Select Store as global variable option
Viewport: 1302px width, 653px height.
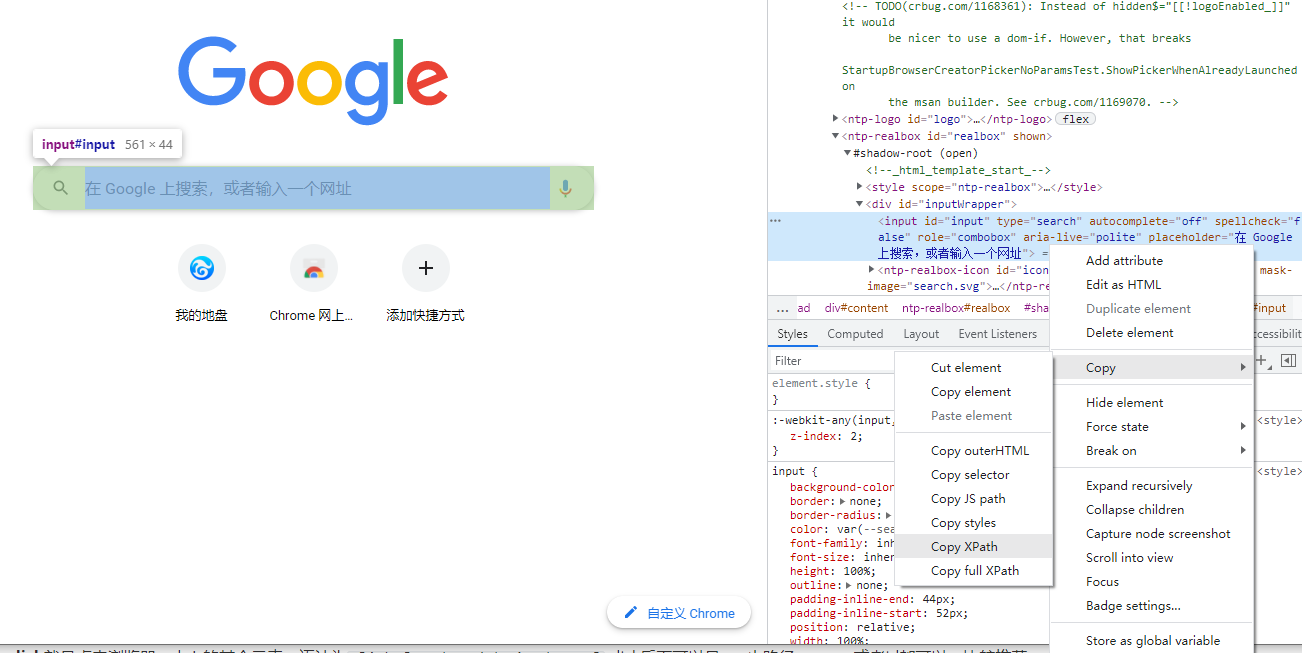click(1154, 640)
